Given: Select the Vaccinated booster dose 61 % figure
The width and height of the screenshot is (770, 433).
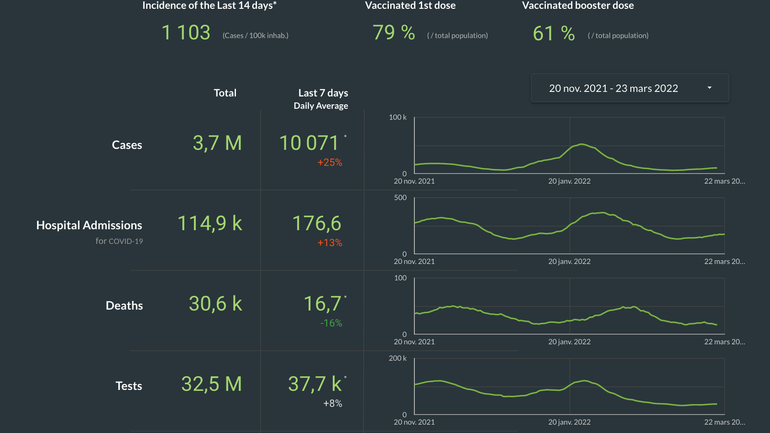Looking at the screenshot, I should click(x=553, y=33).
